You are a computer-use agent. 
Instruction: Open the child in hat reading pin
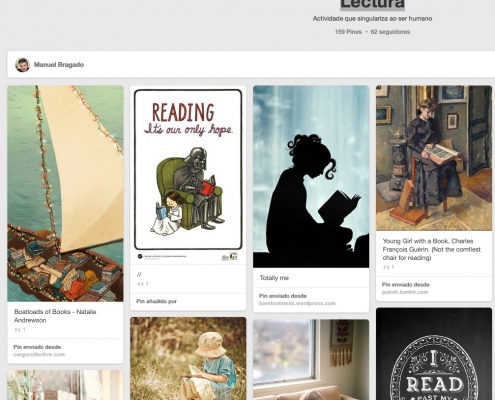pyautogui.click(x=188, y=359)
